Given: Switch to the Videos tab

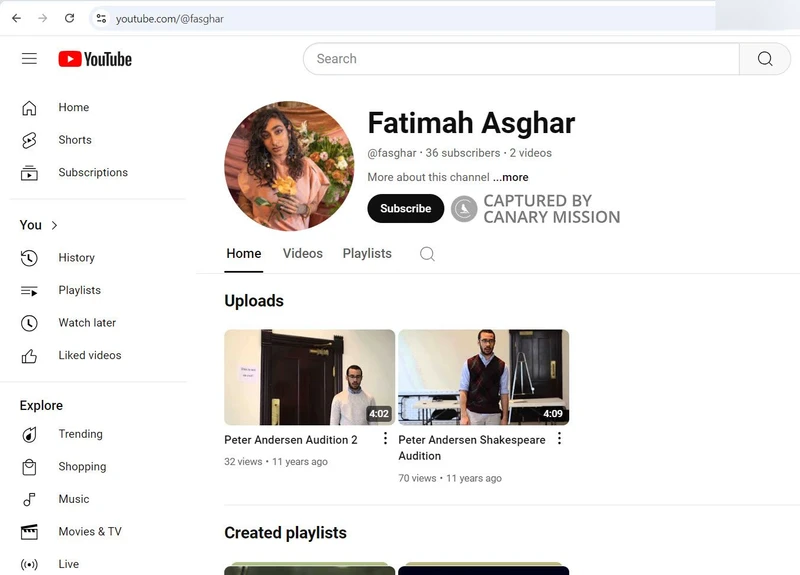Looking at the screenshot, I should click(x=303, y=254).
